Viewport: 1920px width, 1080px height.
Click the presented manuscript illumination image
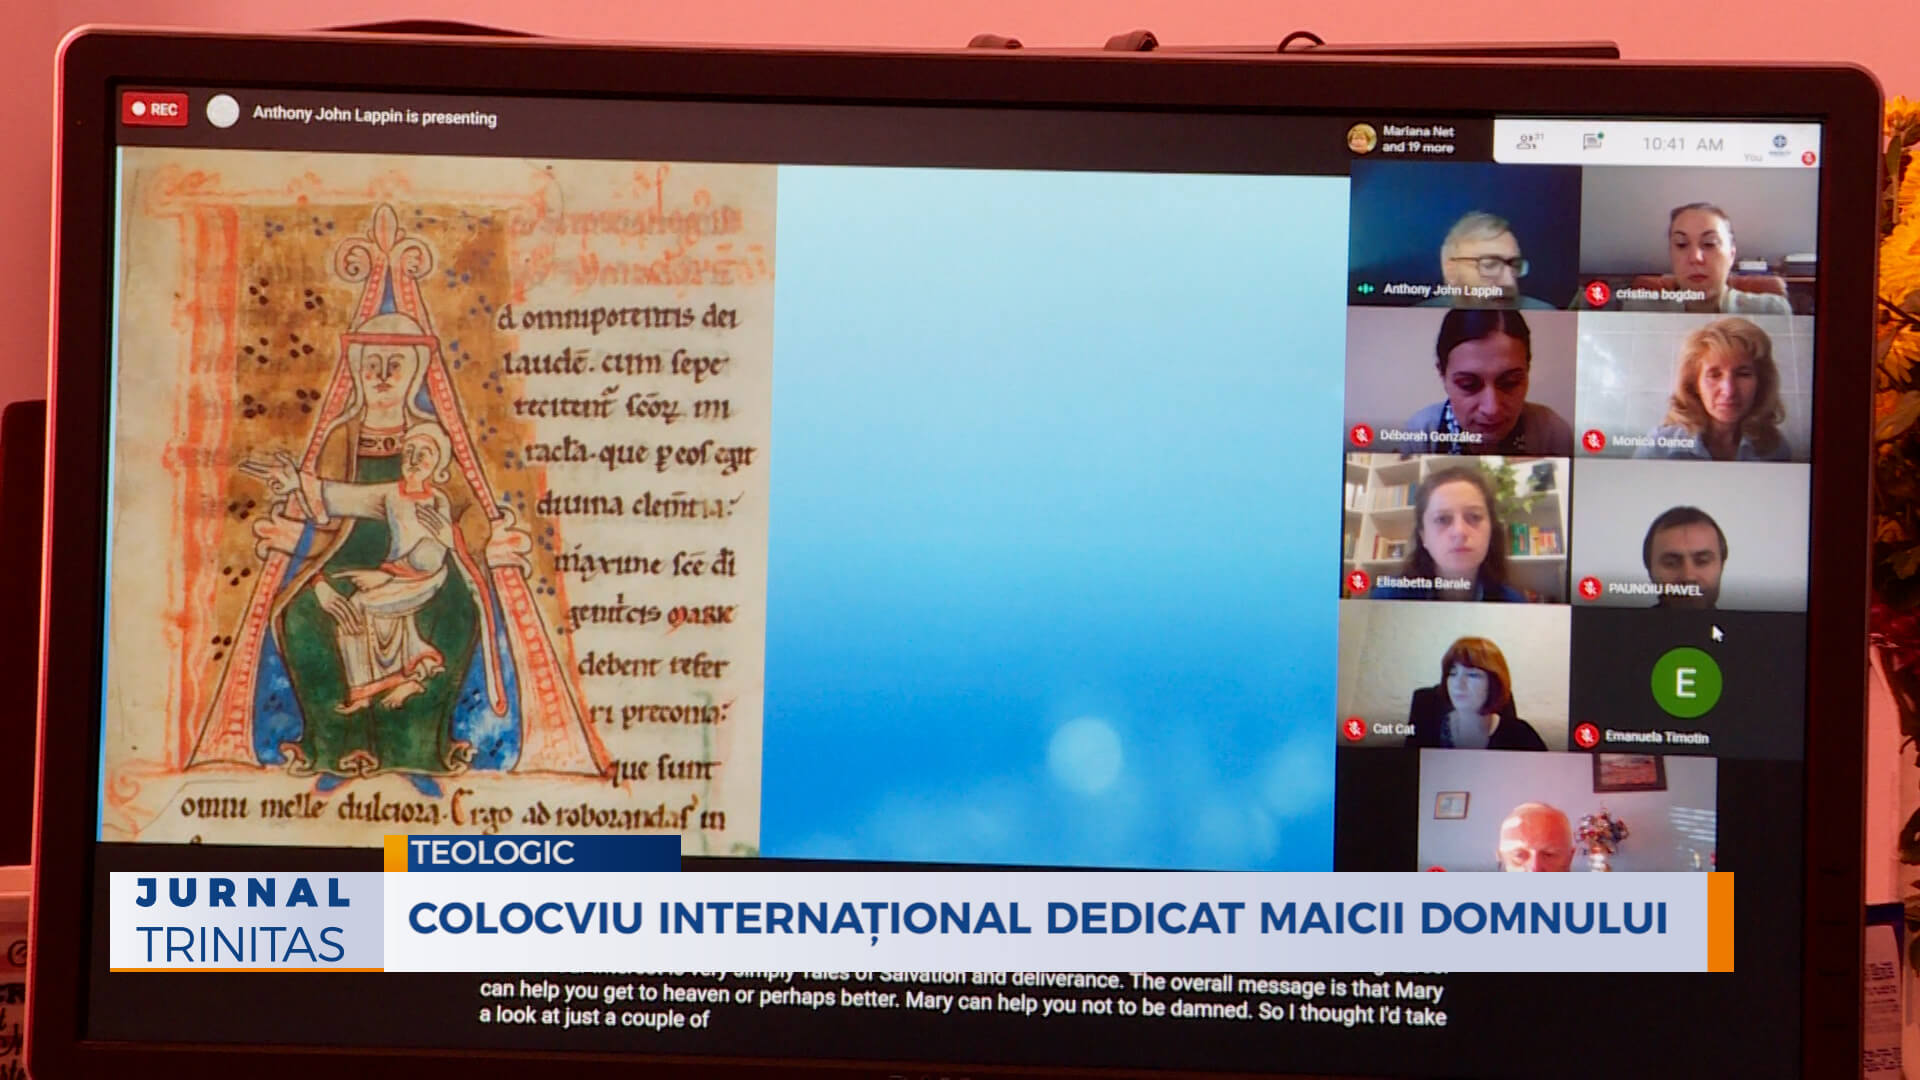(x=440, y=500)
